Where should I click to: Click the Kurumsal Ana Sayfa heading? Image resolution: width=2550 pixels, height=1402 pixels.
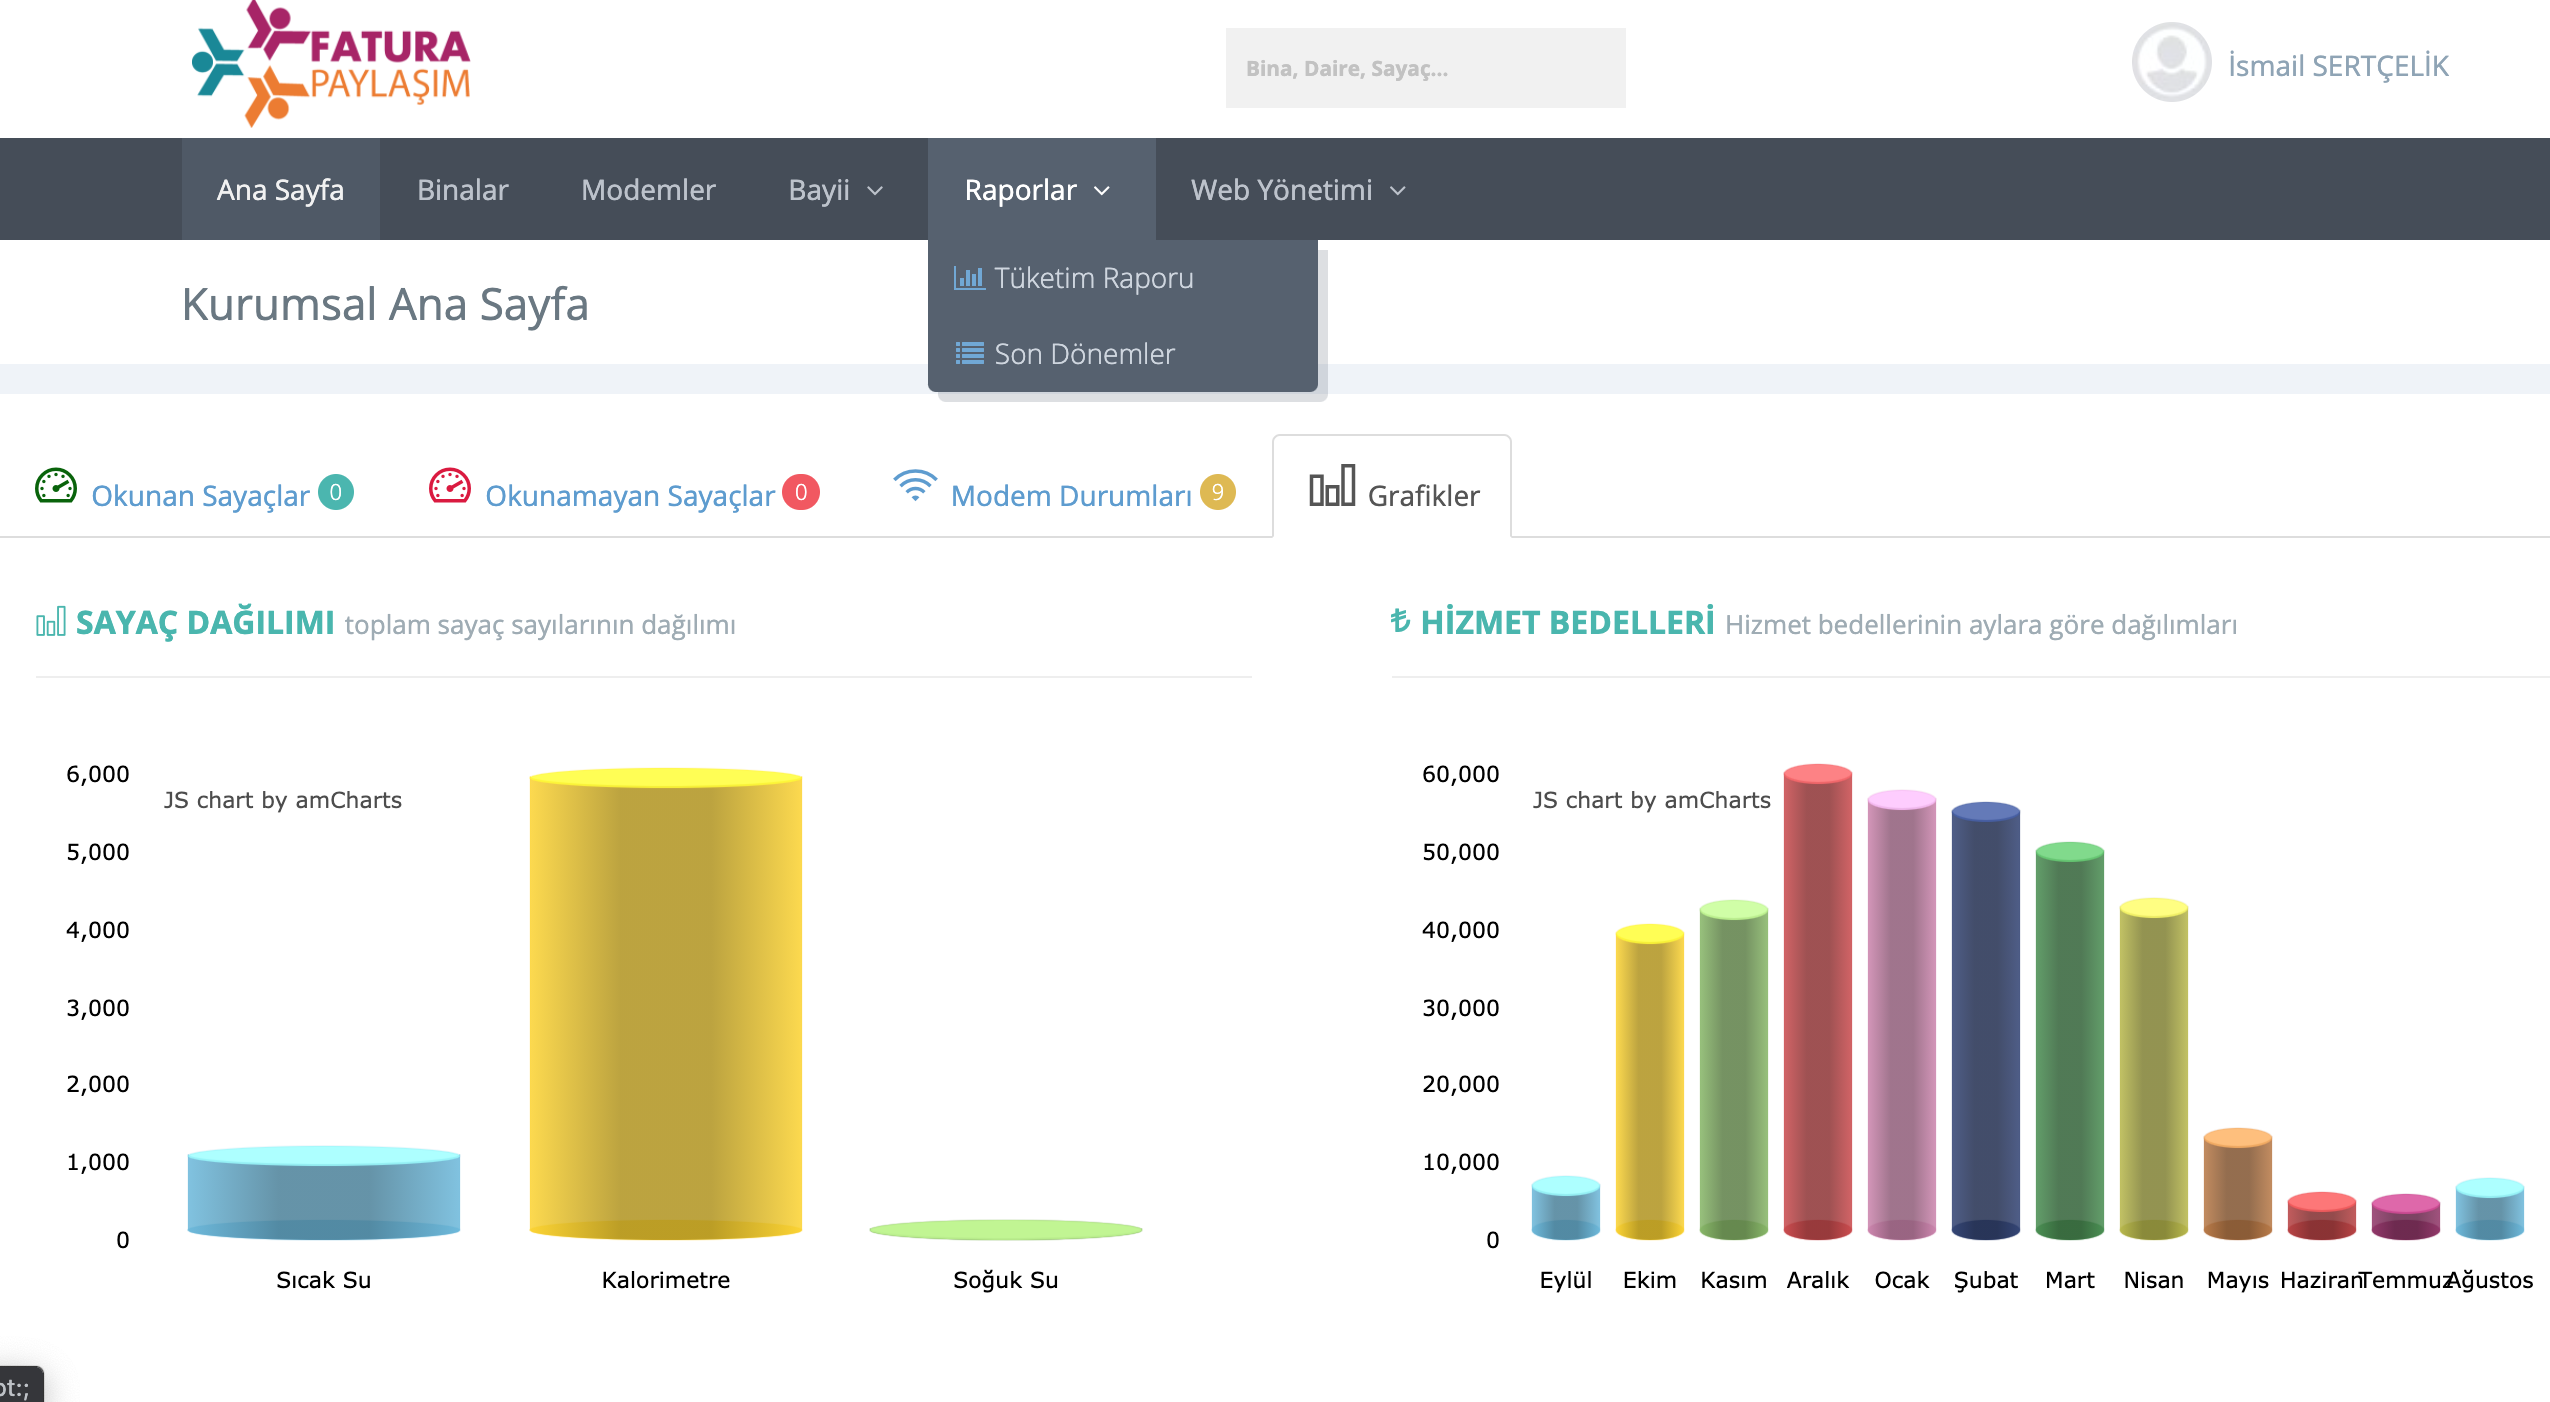[385, 305]
